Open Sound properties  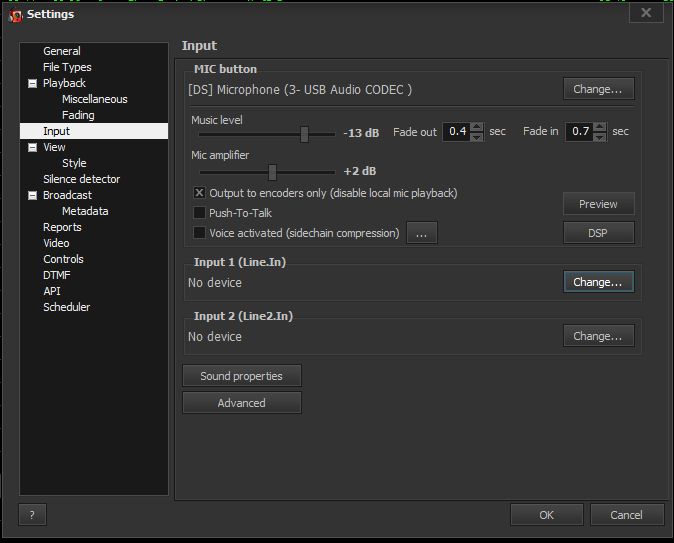[241, 376]
